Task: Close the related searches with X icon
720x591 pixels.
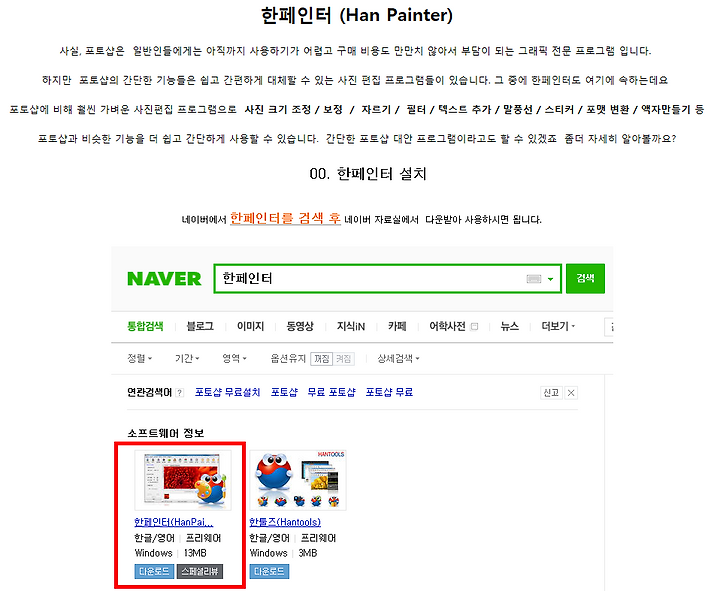Action: pos(571,393)
